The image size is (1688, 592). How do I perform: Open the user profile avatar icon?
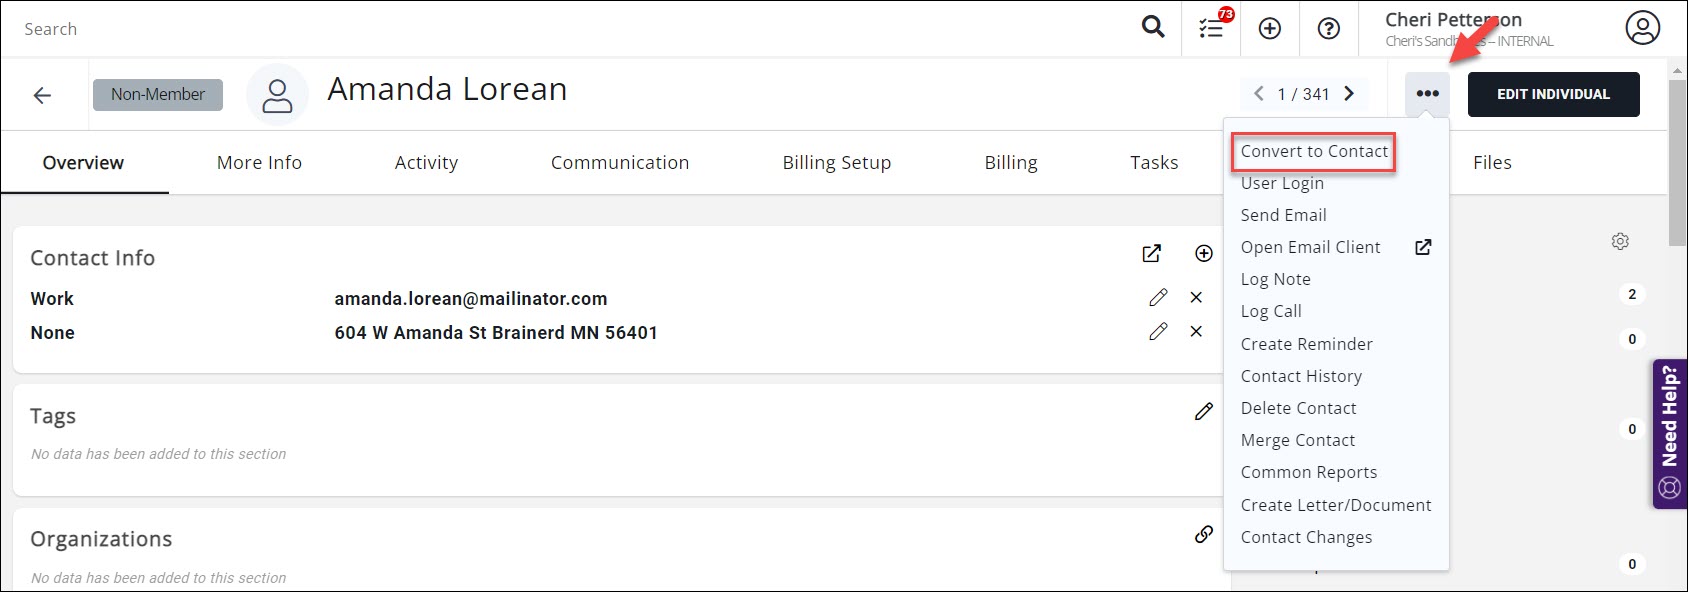point(1642,28)
